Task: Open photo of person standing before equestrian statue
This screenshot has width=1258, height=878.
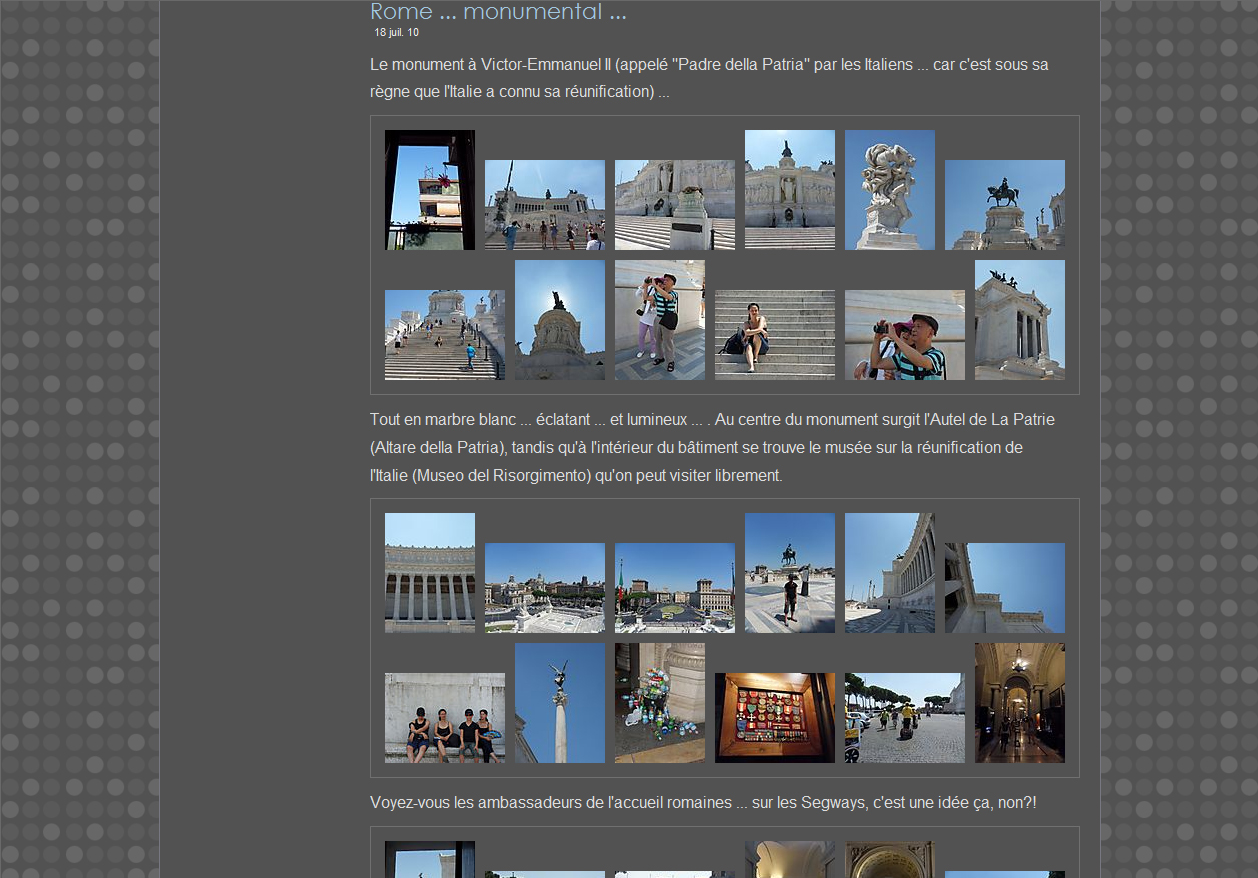Action: point(790,573)
